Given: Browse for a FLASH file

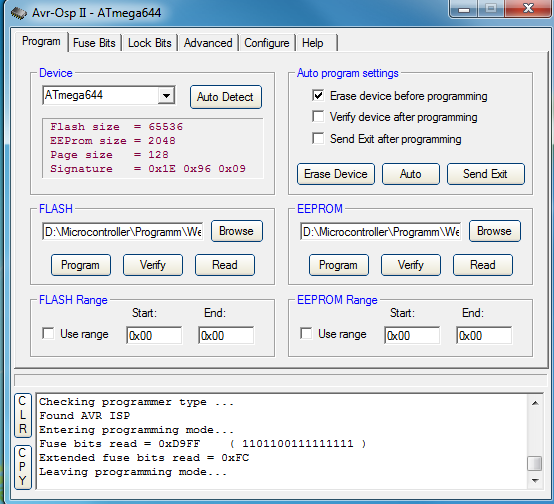Looking at the screenshot, I should pyautogui.click(x=237, y=231).
